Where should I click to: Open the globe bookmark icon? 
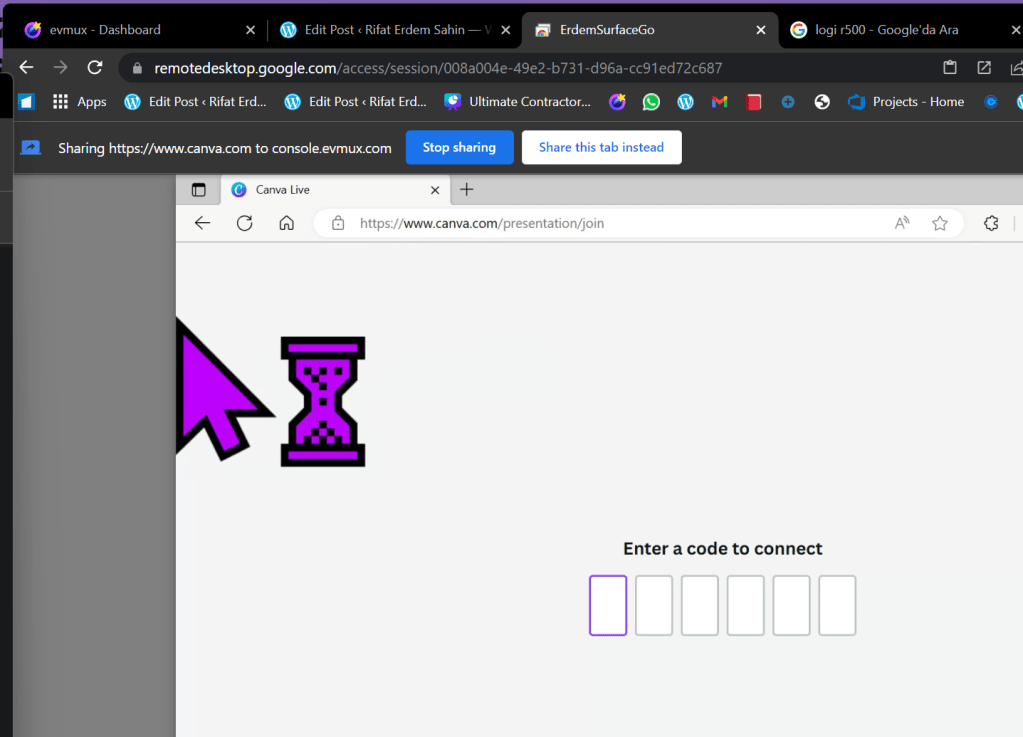(822, 102)
